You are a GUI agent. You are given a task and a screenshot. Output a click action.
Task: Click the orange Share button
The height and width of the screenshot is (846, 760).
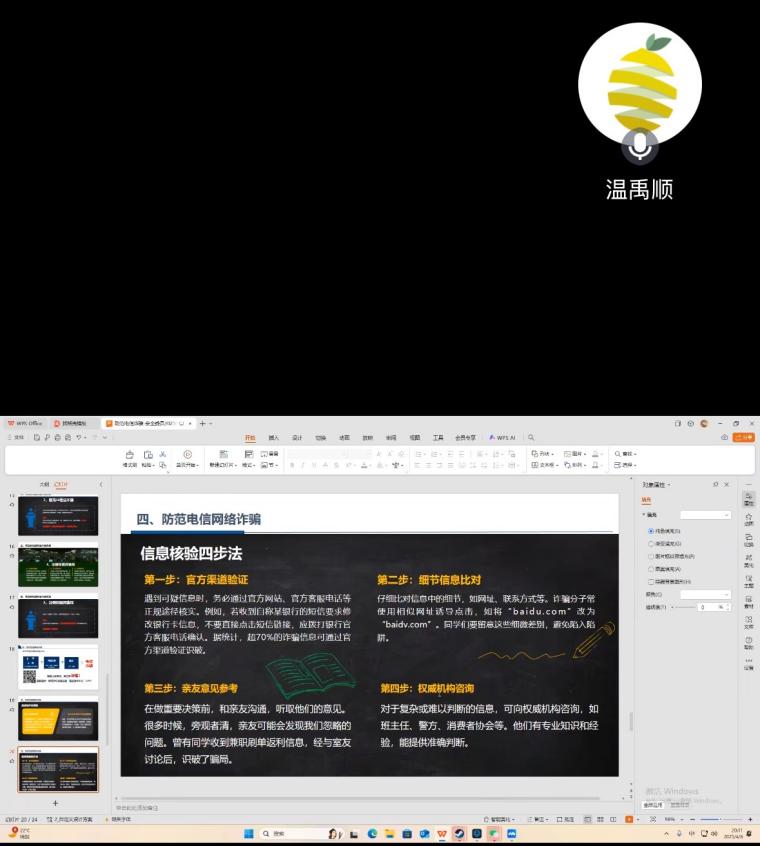(744, 437)
